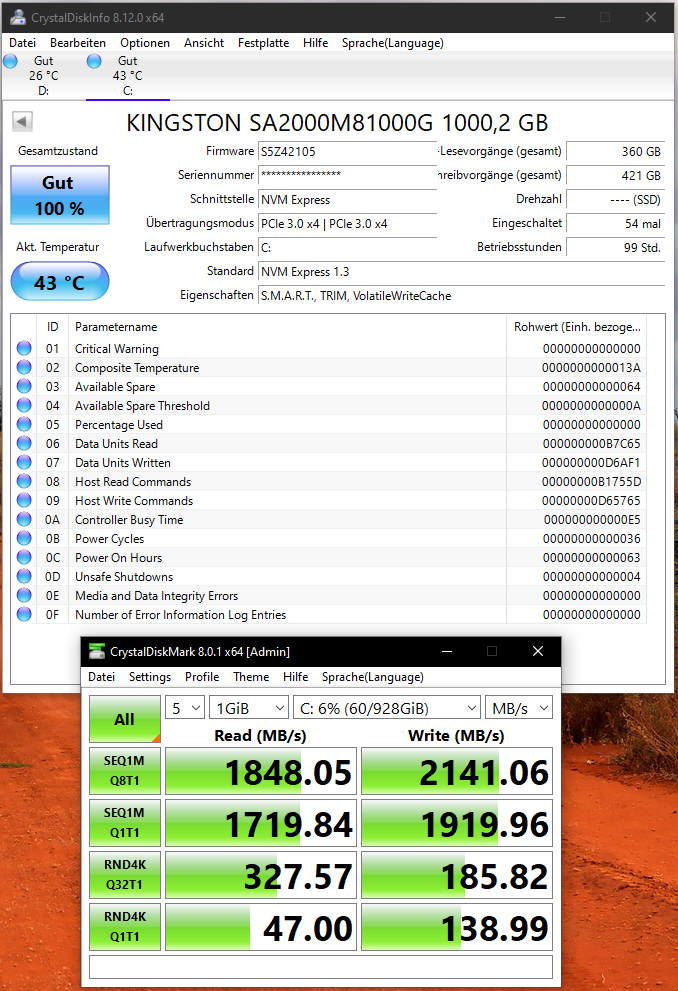Run the RND4K Q32T1 test

pyautogui.click(x=124, y=875)
